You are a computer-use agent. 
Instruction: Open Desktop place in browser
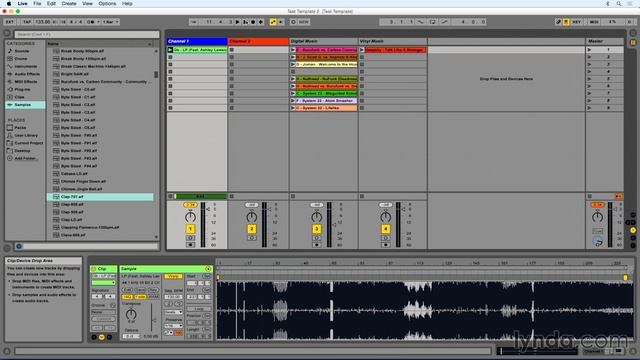pos(22,151)
